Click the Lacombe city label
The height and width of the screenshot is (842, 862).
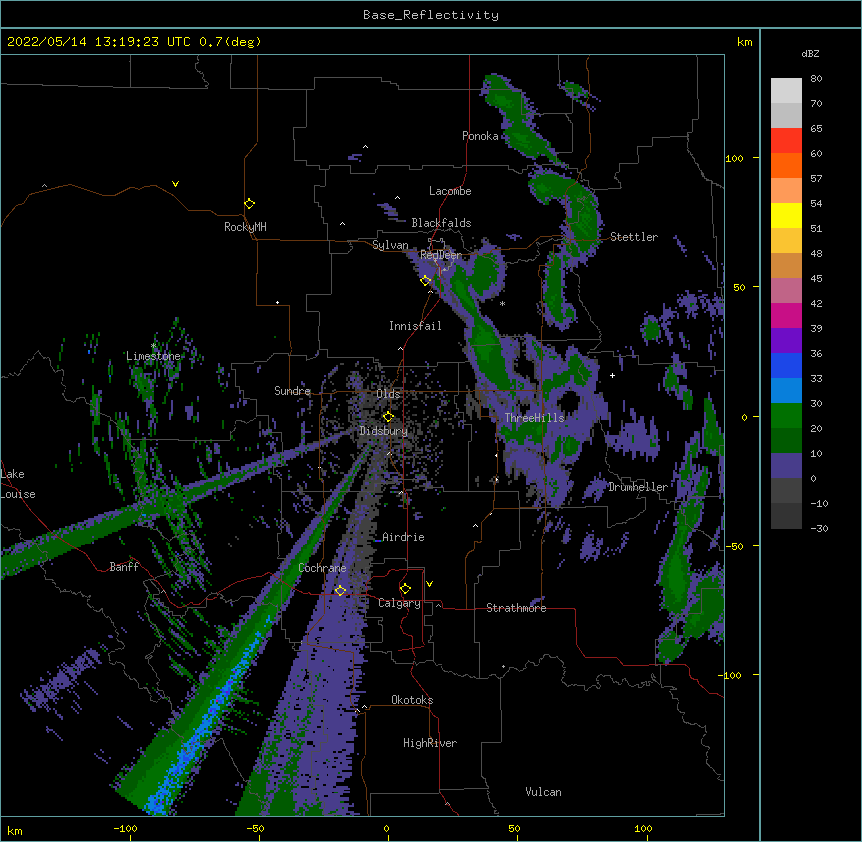(450, 191)
